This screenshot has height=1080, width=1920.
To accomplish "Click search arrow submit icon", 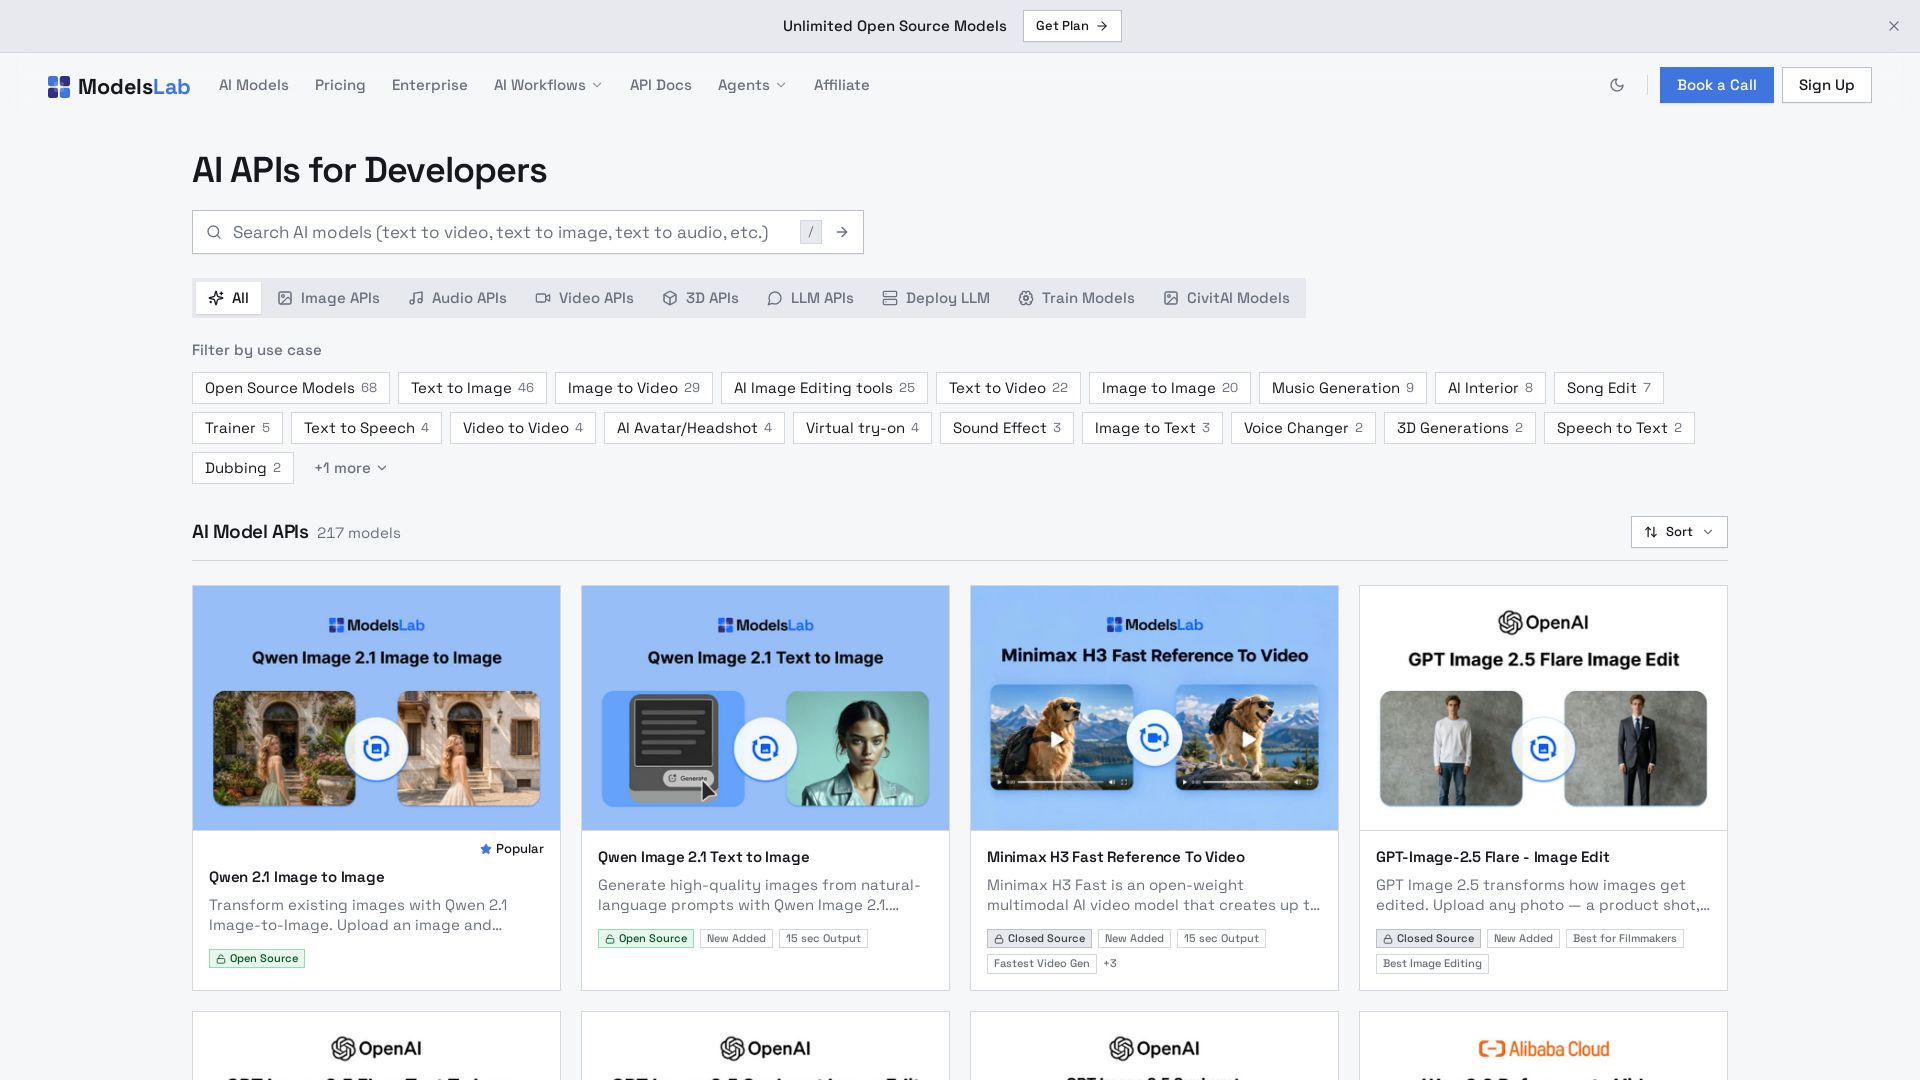I will (x=842, y=232).
